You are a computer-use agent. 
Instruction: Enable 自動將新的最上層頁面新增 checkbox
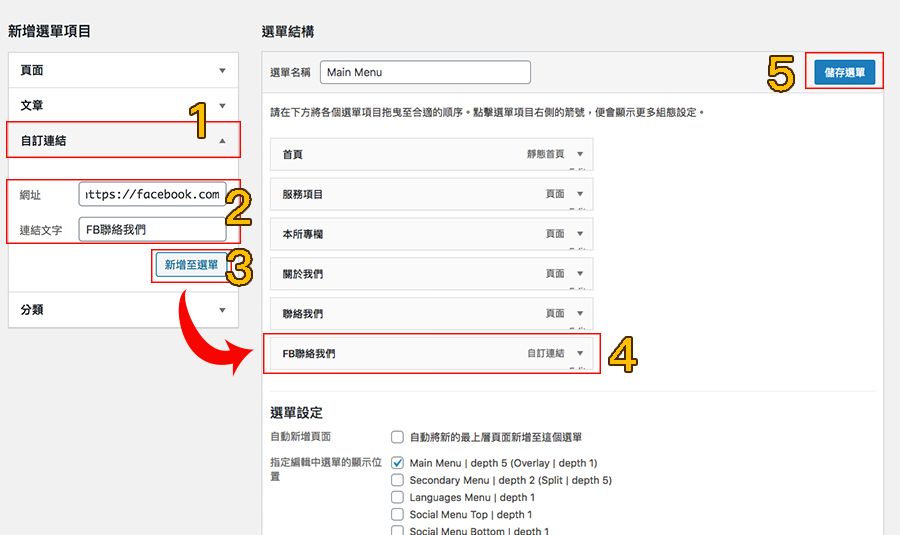[398, 437]
